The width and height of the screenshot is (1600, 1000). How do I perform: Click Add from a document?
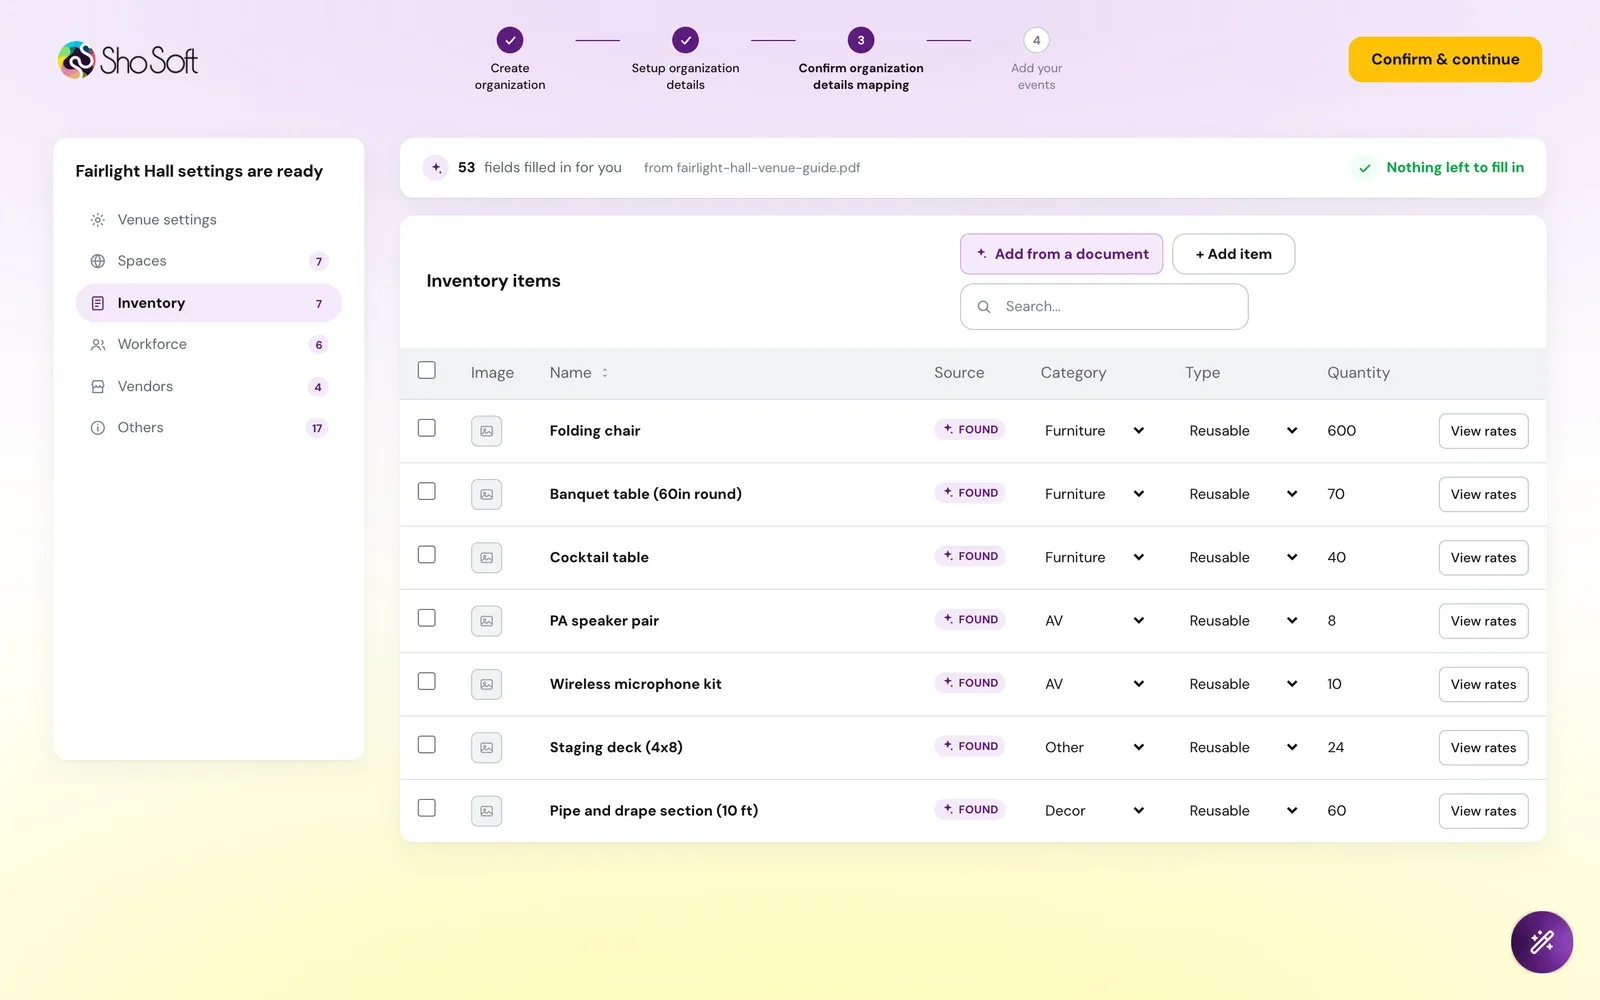pyautogui.click(x=1061, y=254)
